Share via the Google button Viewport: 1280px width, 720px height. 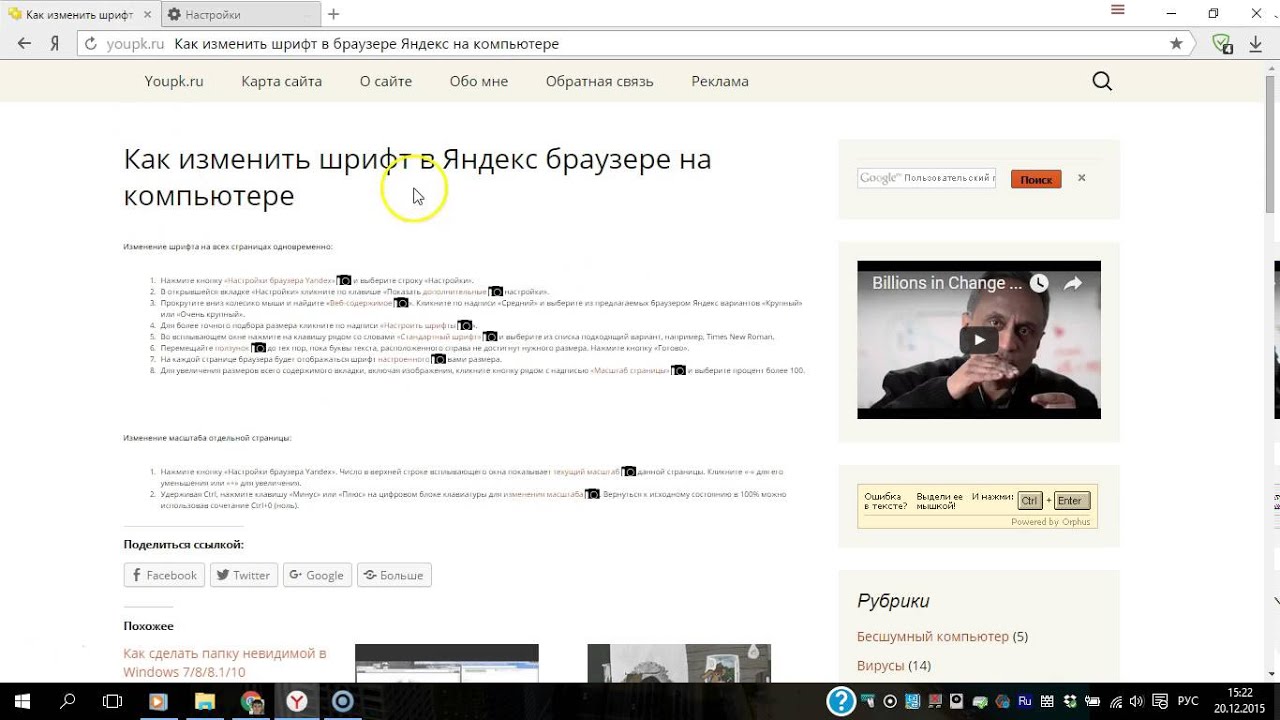point(317,575)
